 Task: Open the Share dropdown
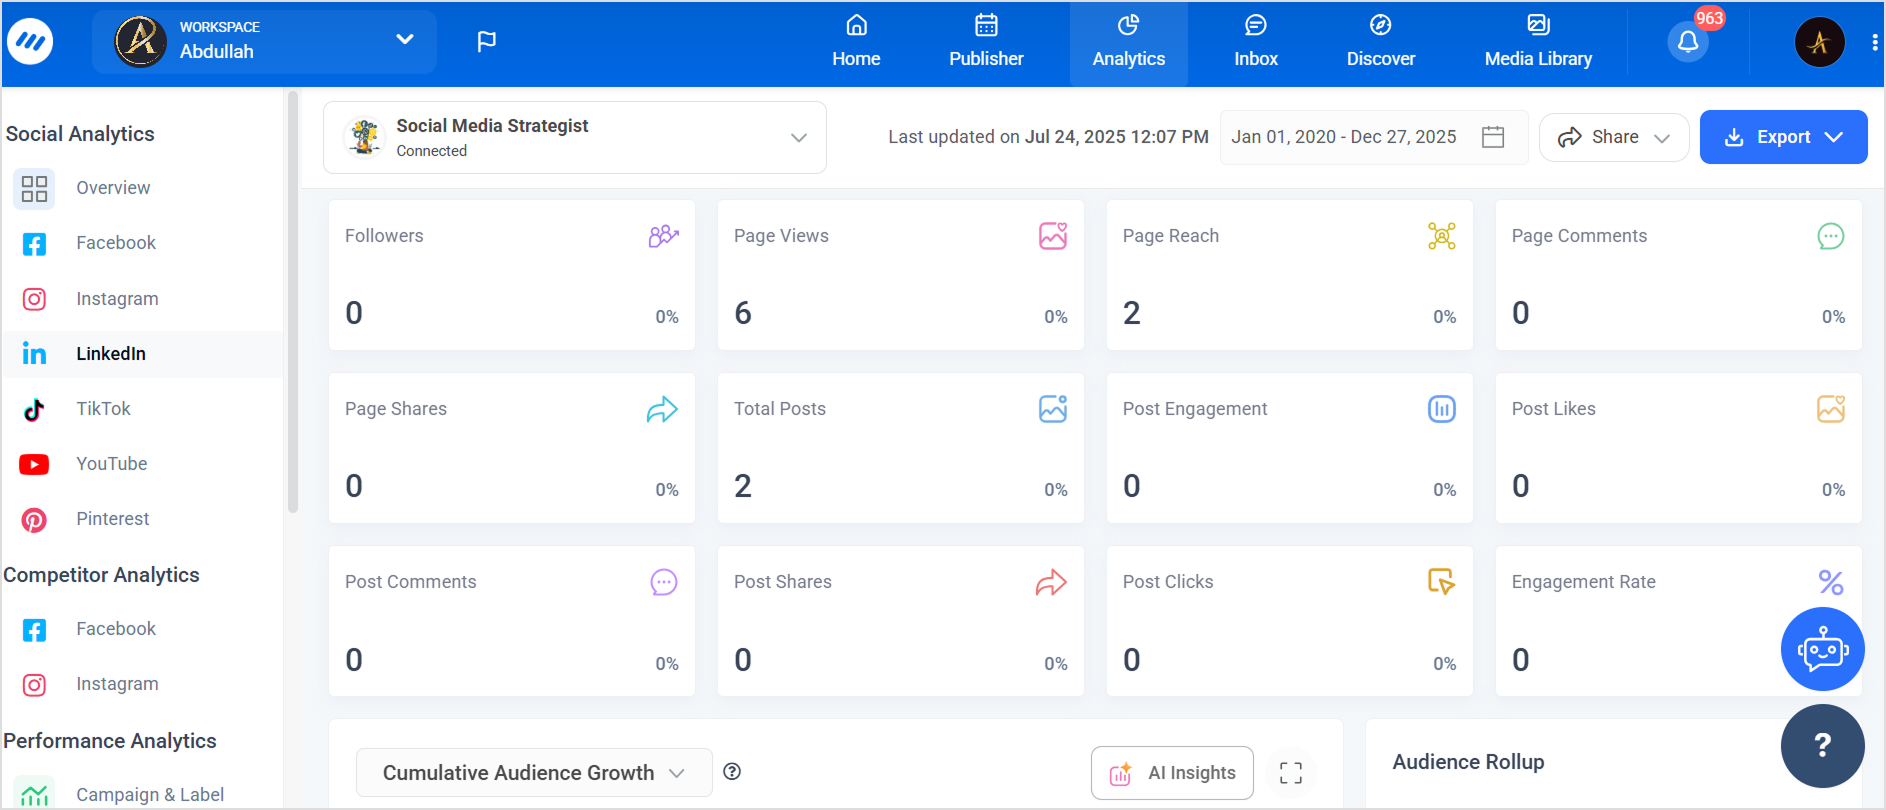tap(1614, 137)
